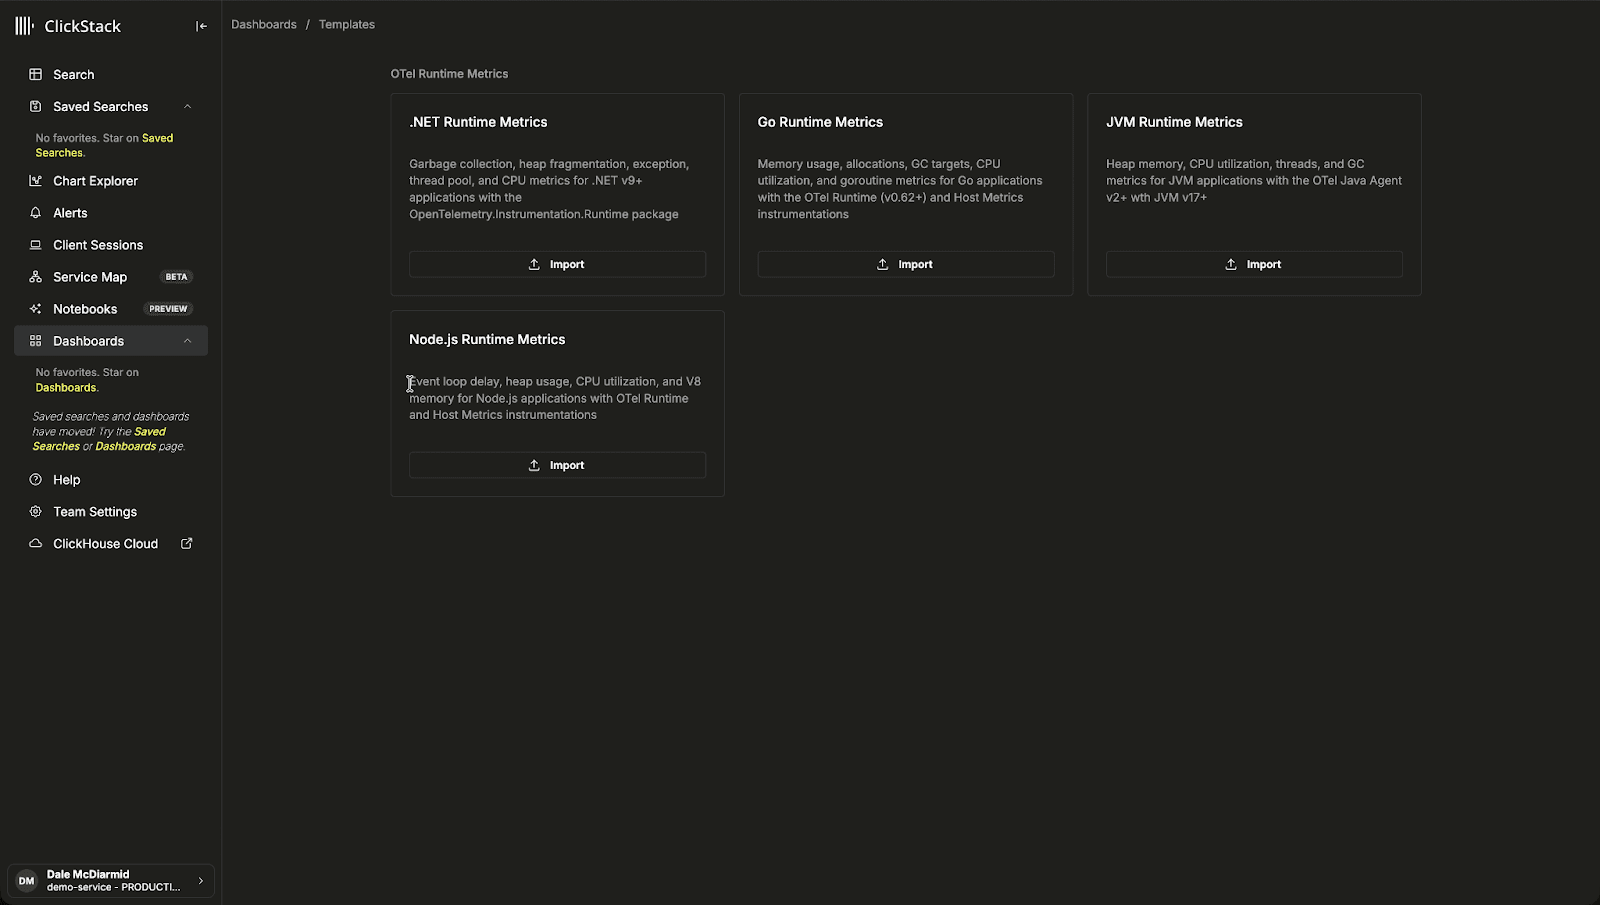Click the DM avatar badge
The width and height of the screenshot is (1600, 905).
(x=24, y=880)
